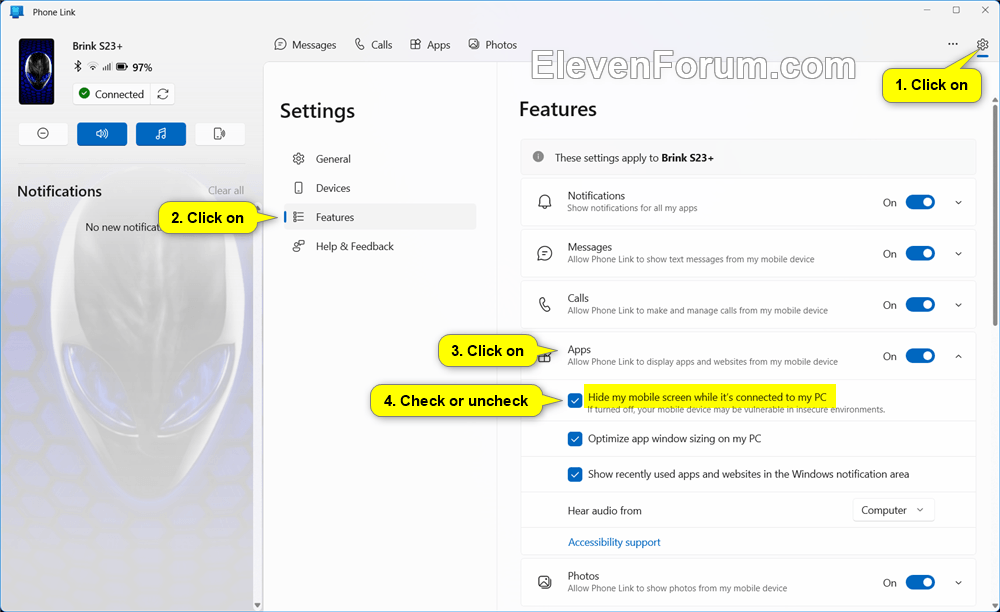Disable the Photos toggle switch
The height and width of the screenshot is (612, 1000).
[x=920, y=582]
